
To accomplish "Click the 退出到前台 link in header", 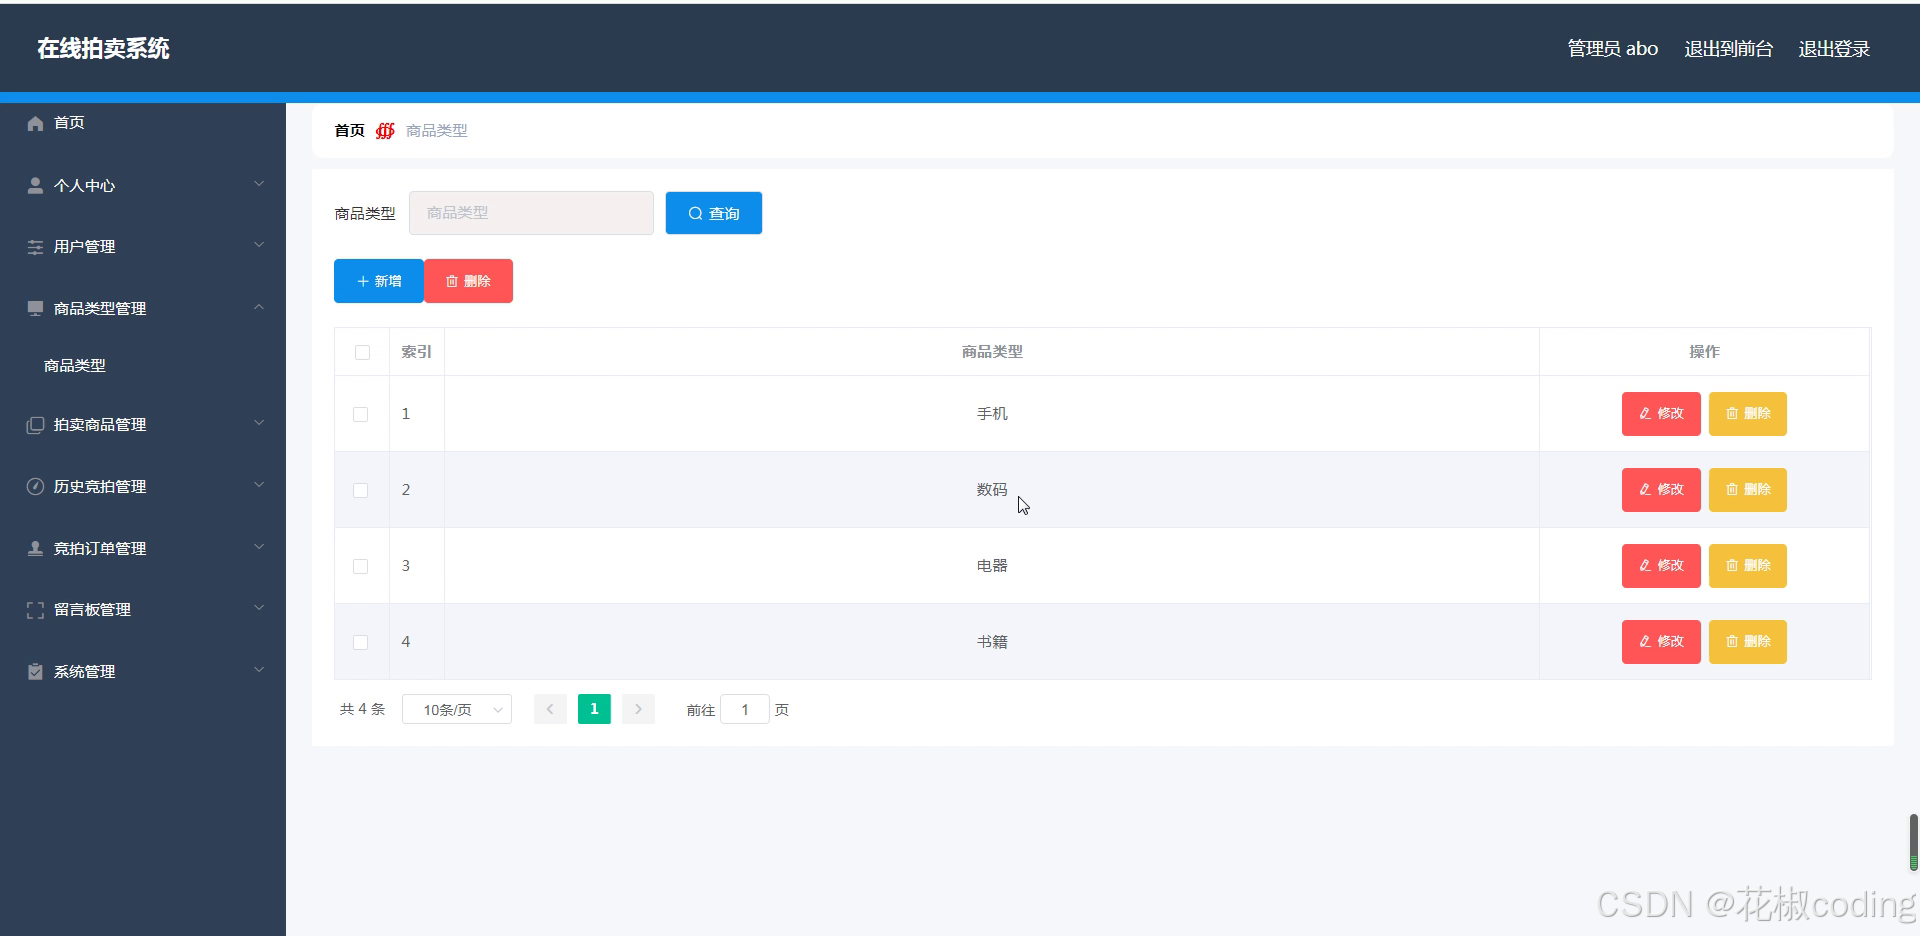I will 1728,49.
